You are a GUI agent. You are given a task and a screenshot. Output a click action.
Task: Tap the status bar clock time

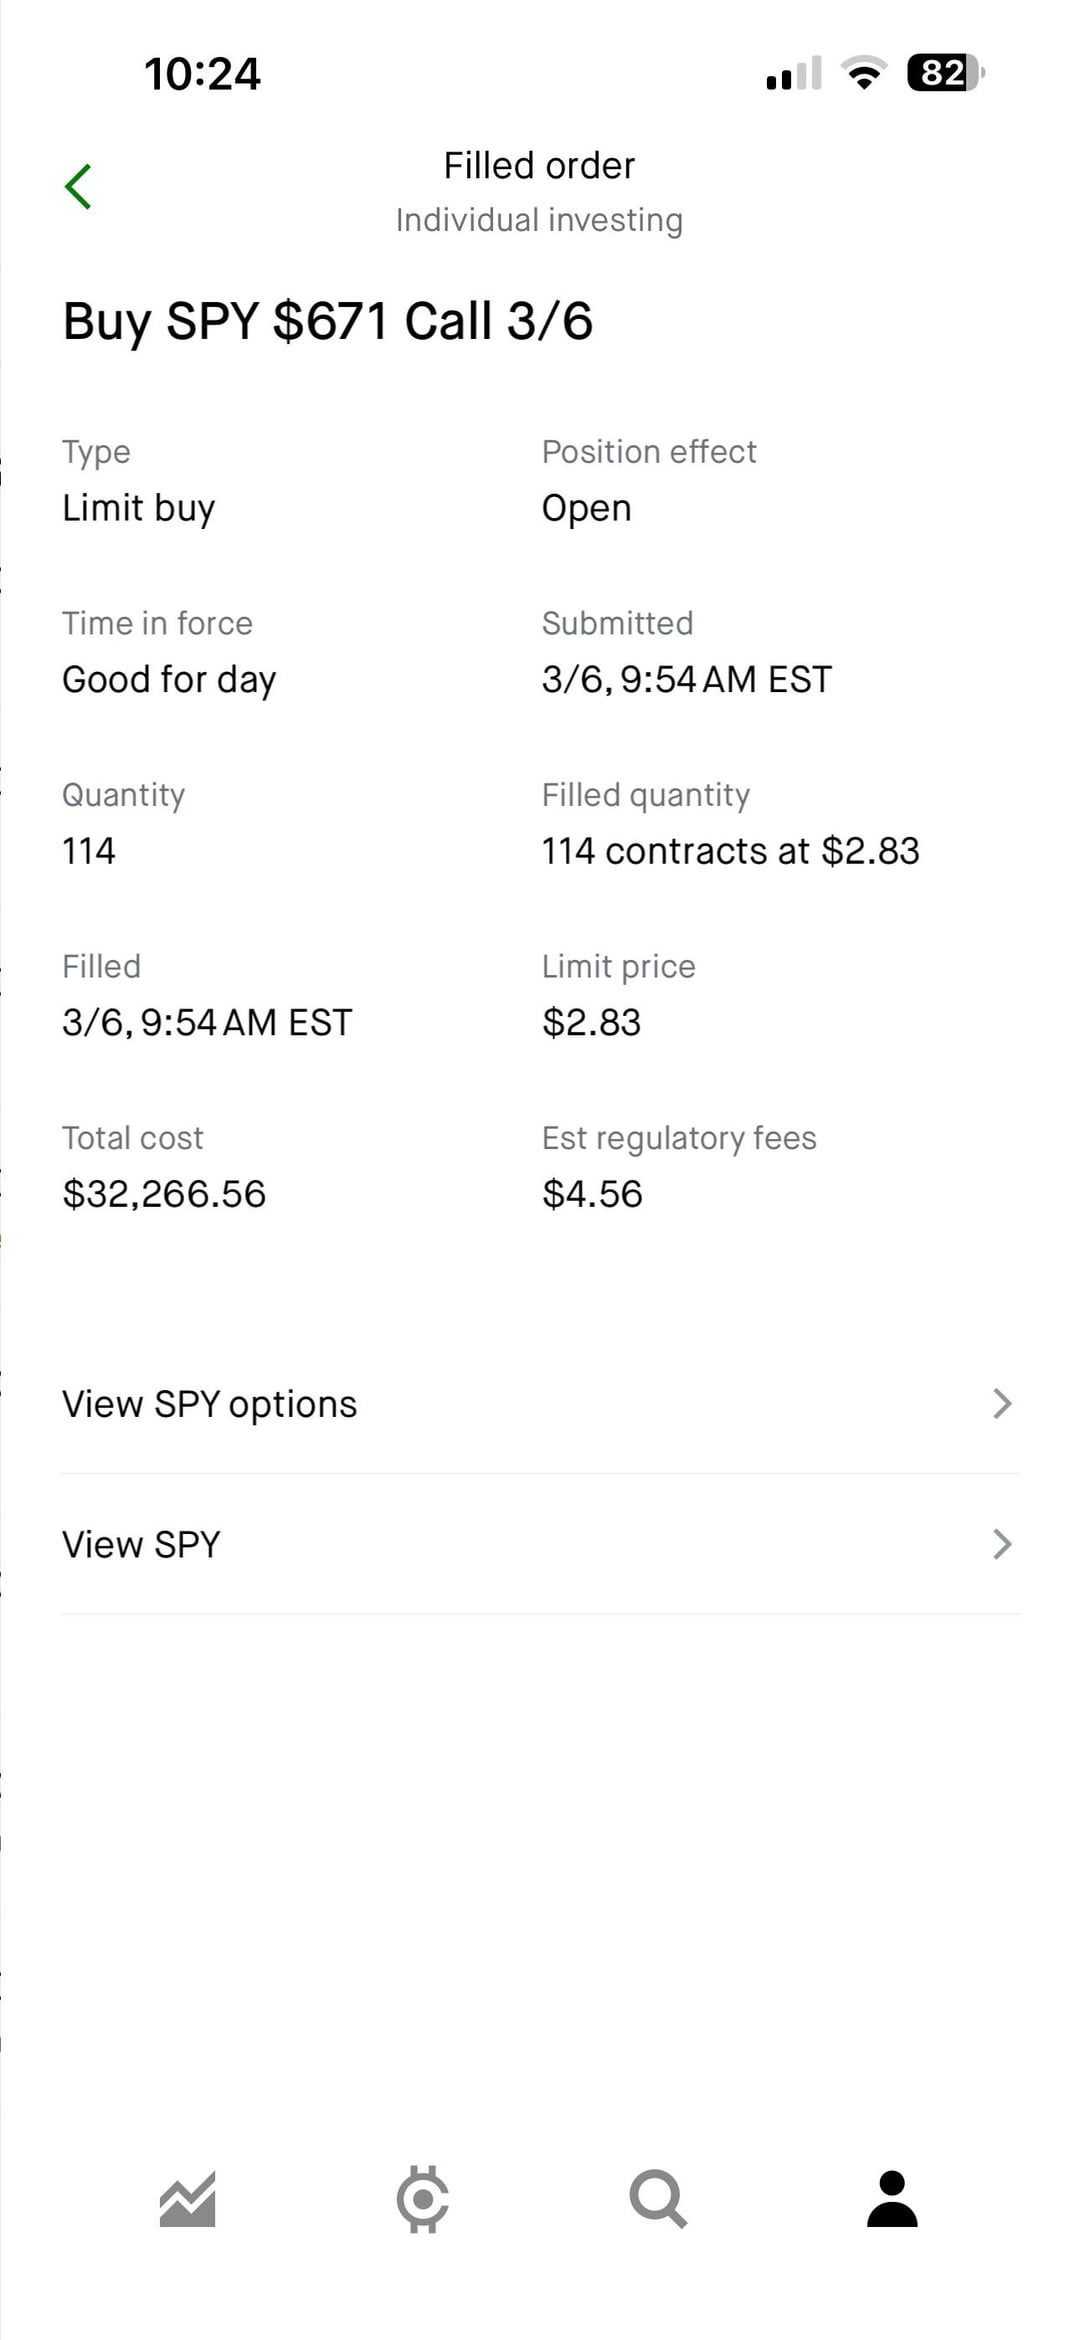pyautogui.click(x=202, y=74)
